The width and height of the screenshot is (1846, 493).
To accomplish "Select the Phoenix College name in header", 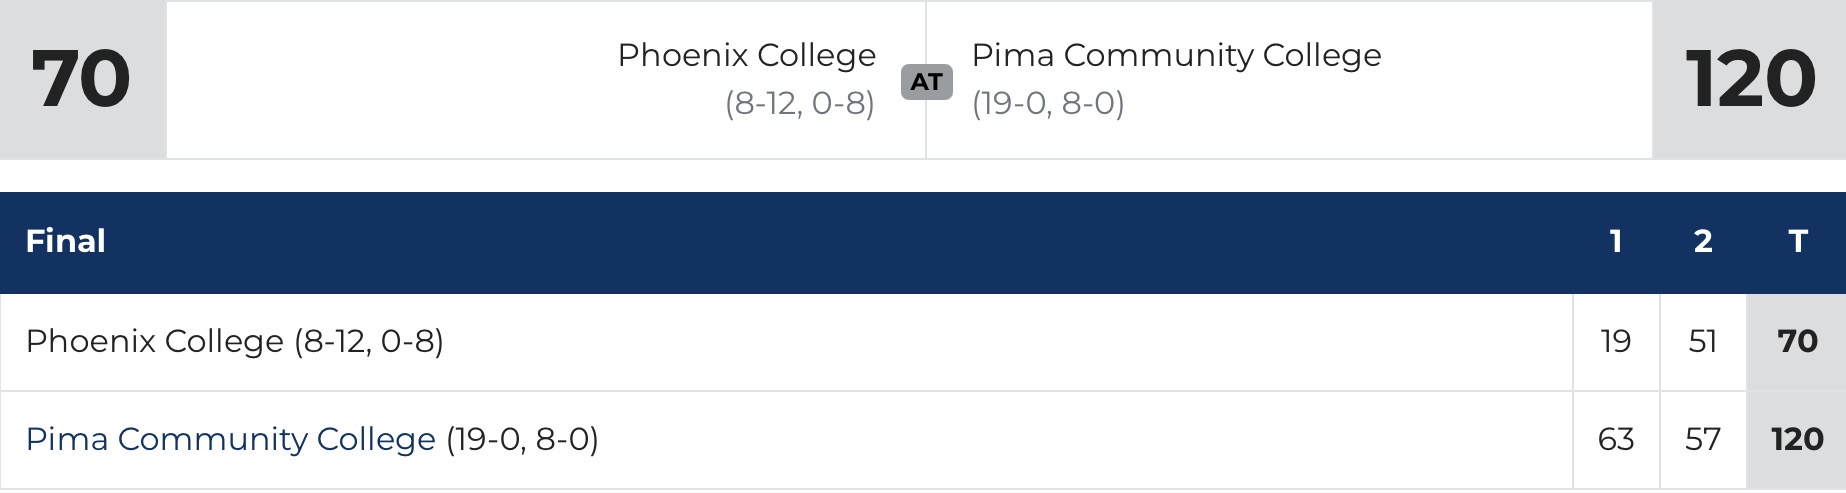I will coord(746,55).
